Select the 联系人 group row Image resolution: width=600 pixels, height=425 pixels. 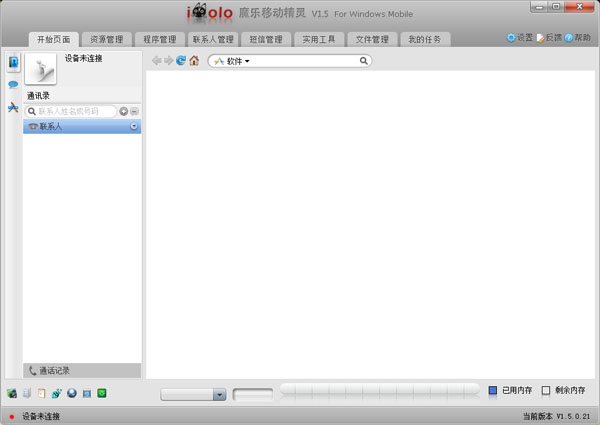tap(82, 126)
